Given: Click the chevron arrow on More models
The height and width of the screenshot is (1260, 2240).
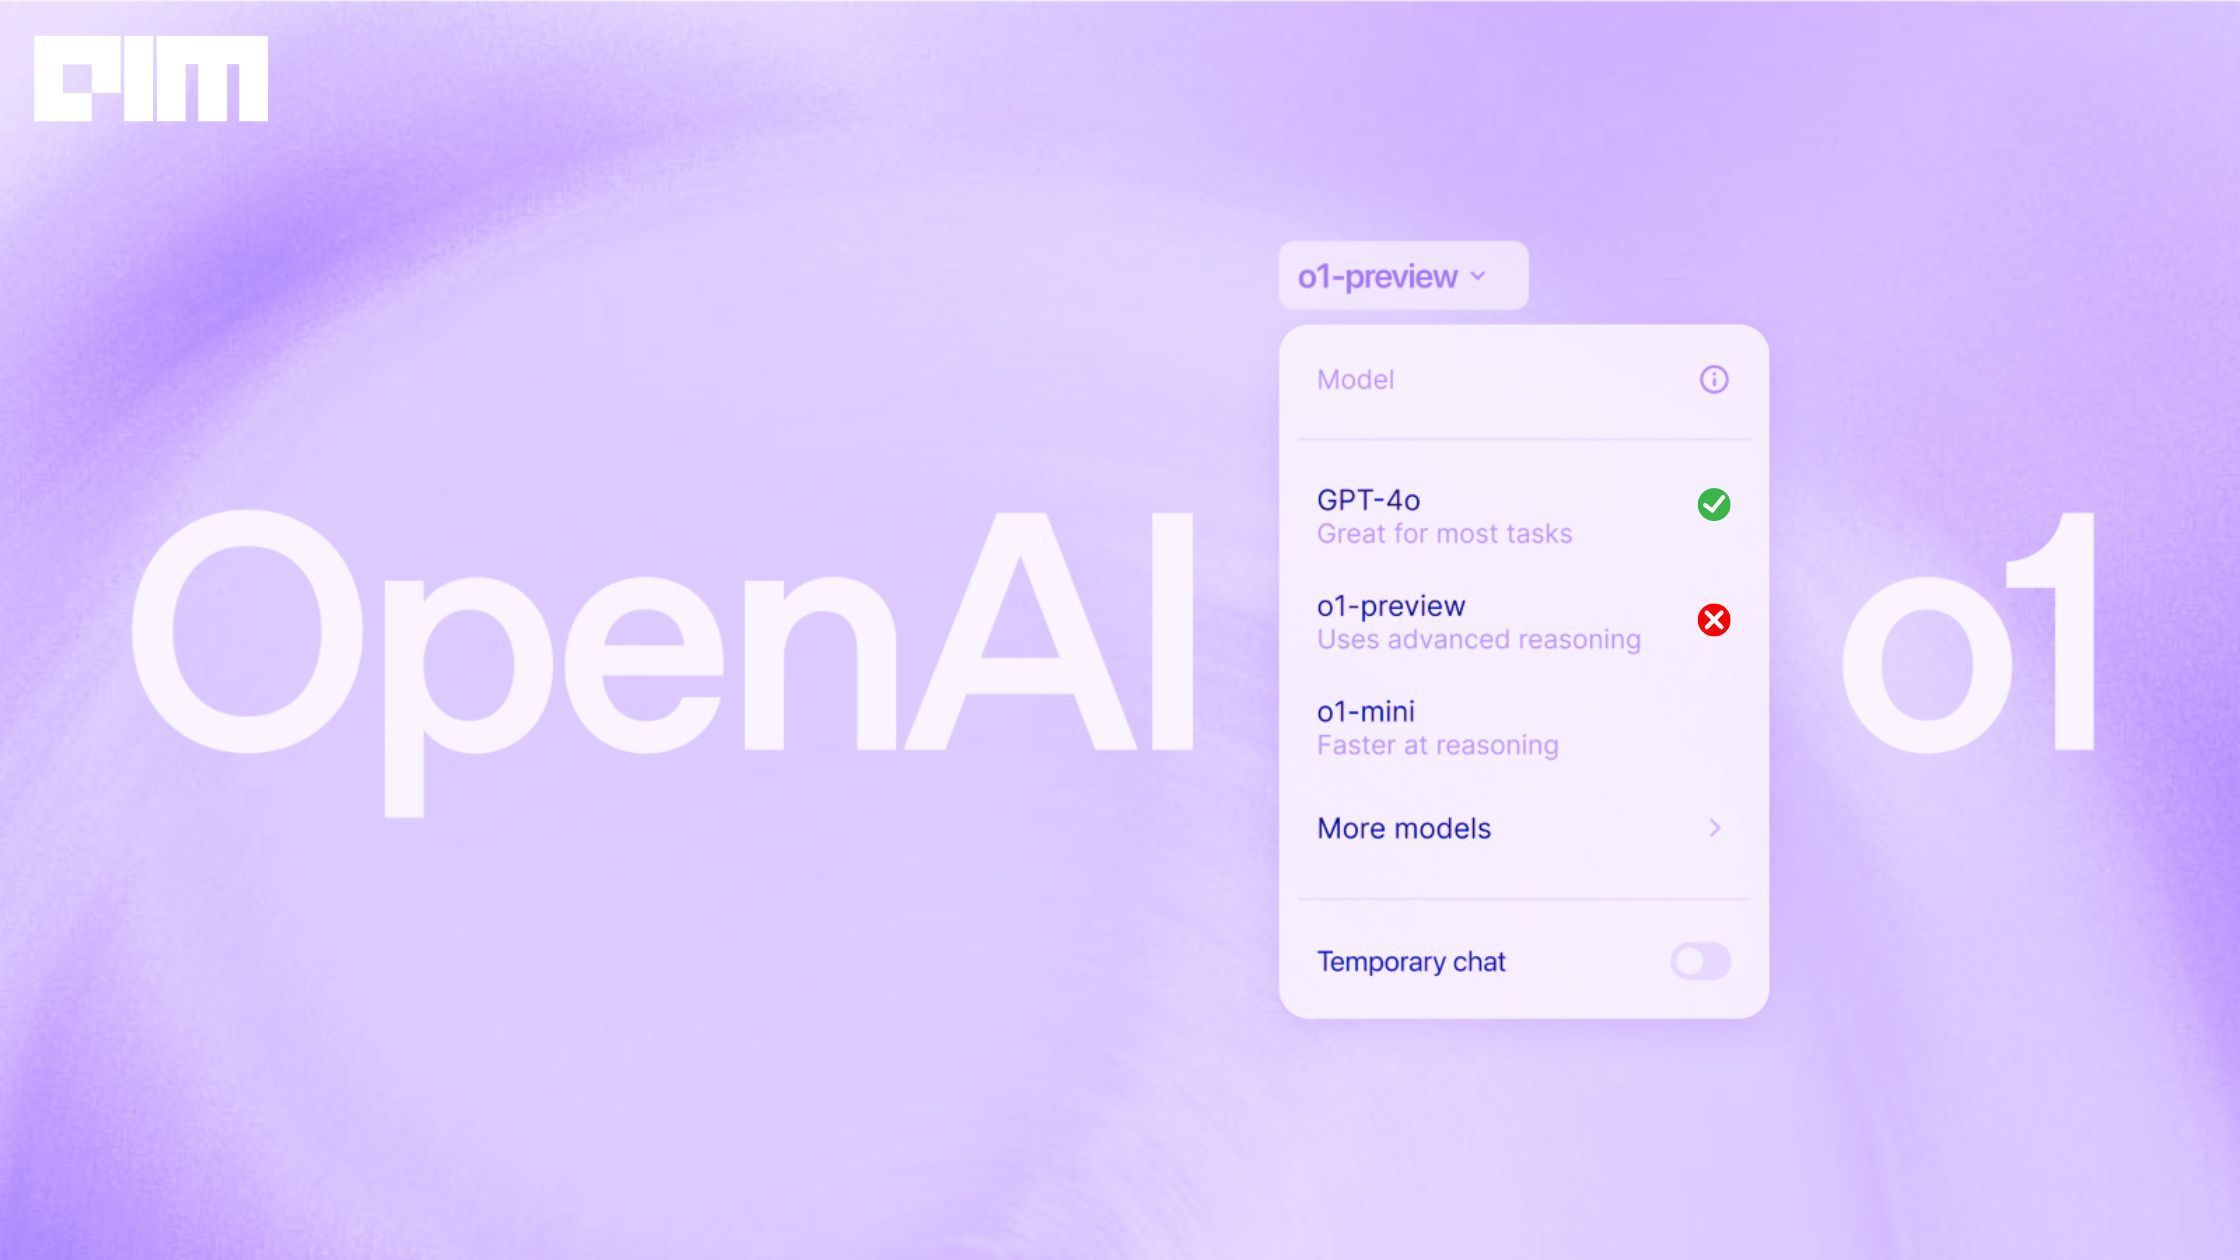Looking at the screenshot, I should point(1715,828).
